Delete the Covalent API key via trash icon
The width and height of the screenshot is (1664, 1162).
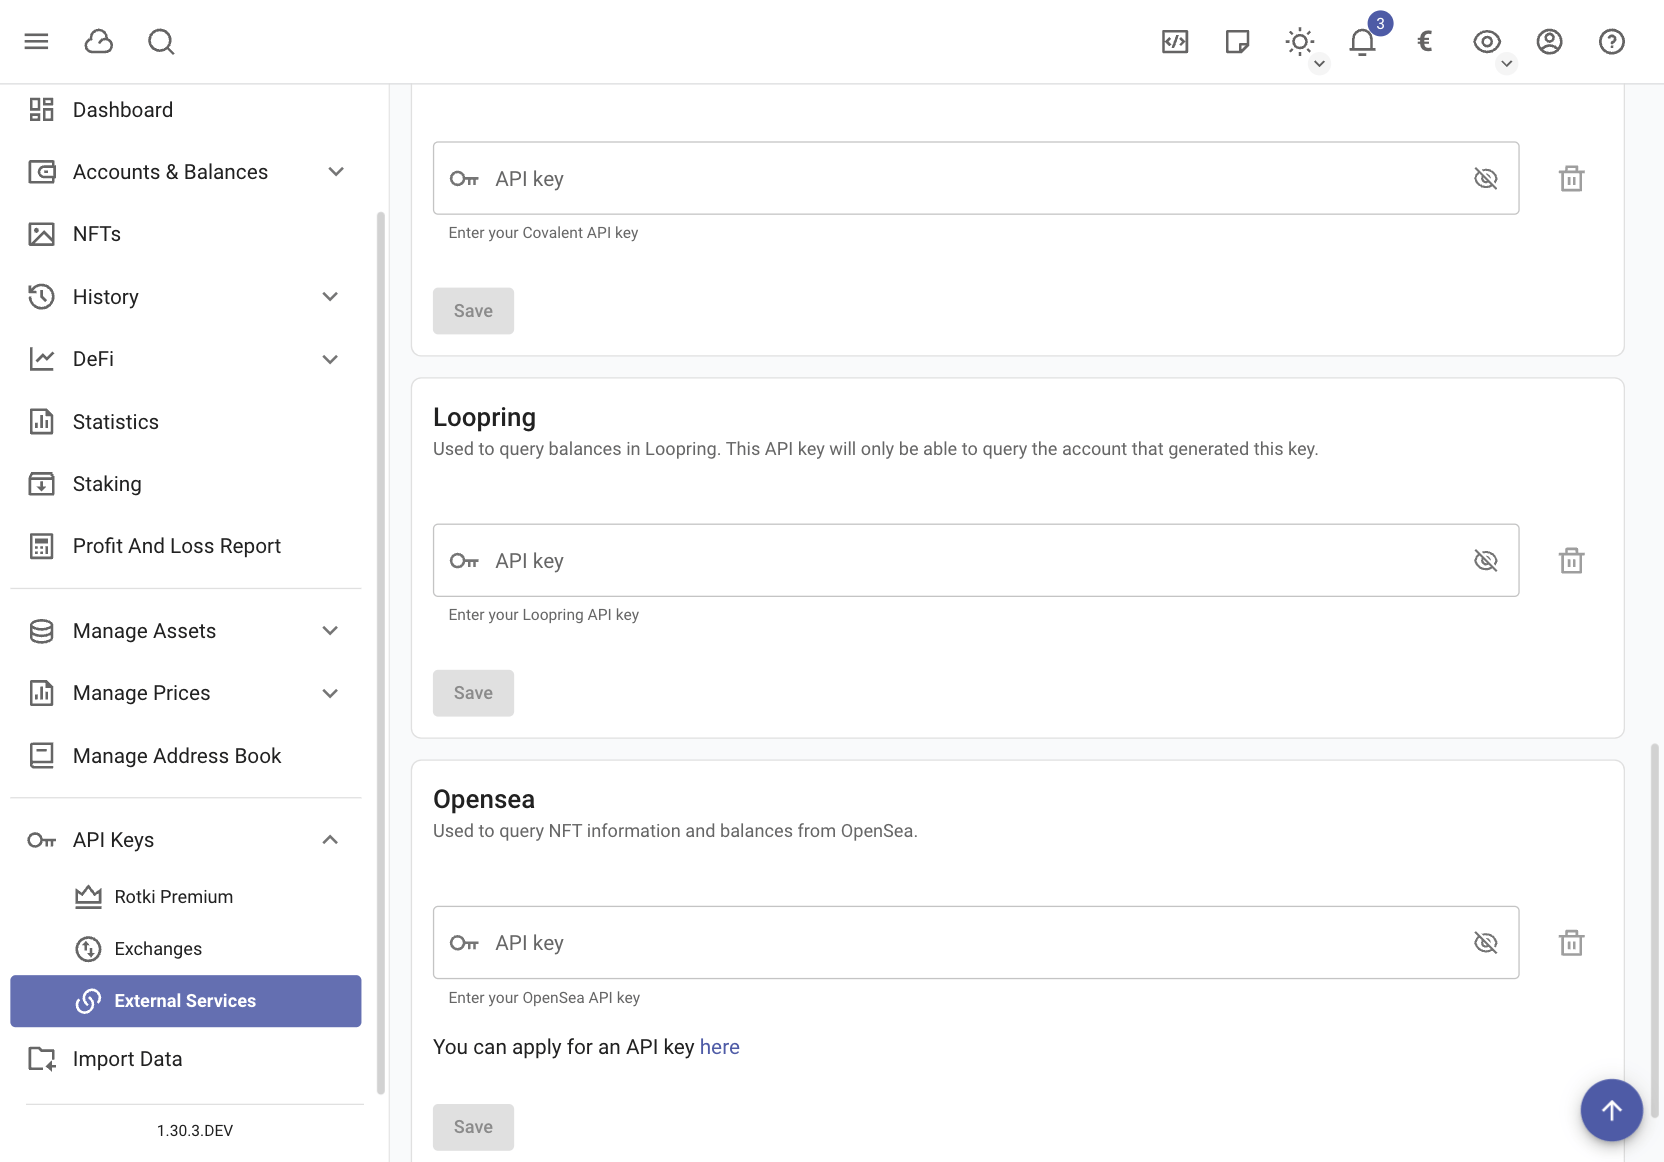[1572, 178]
